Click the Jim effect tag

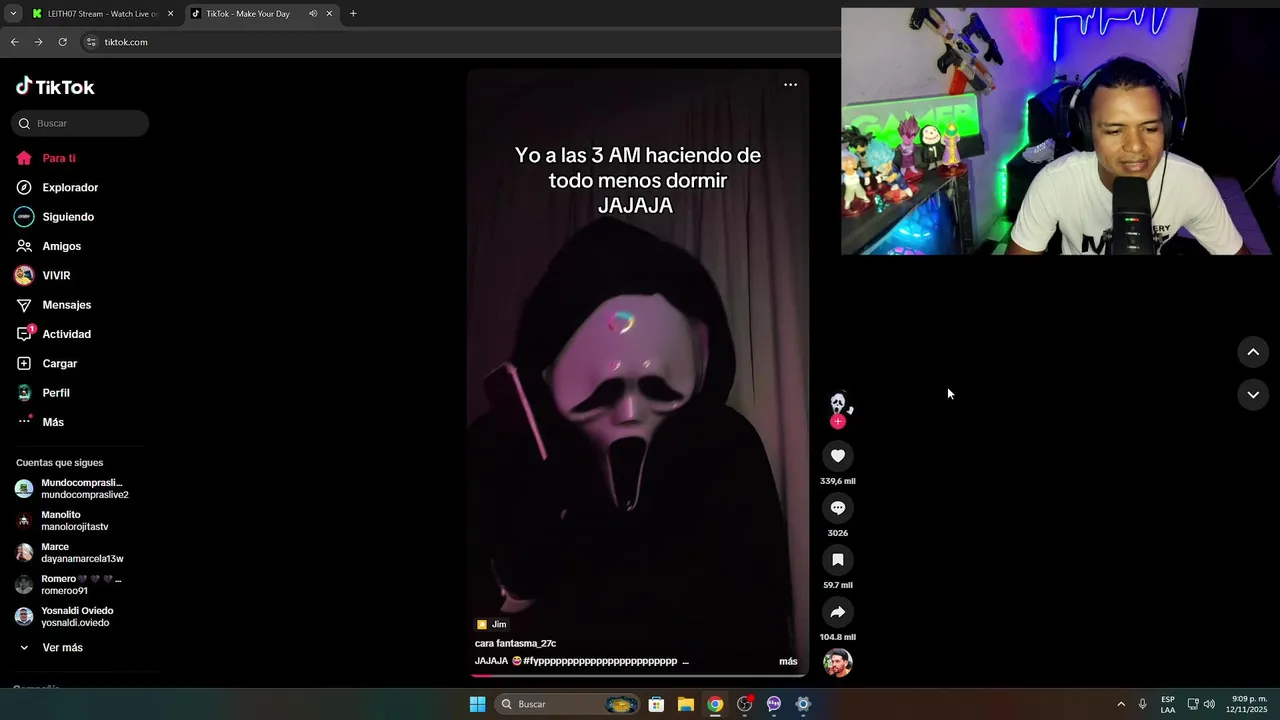491,624
